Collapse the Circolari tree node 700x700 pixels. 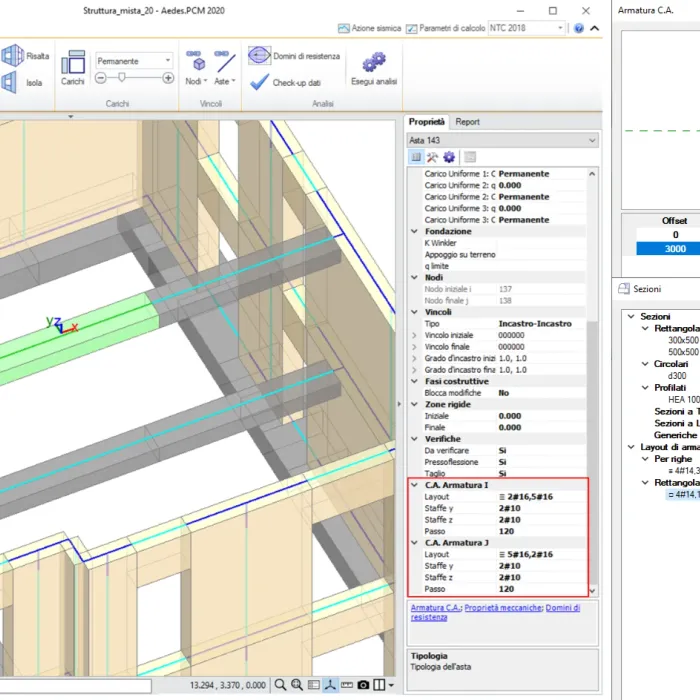(645, 364)
